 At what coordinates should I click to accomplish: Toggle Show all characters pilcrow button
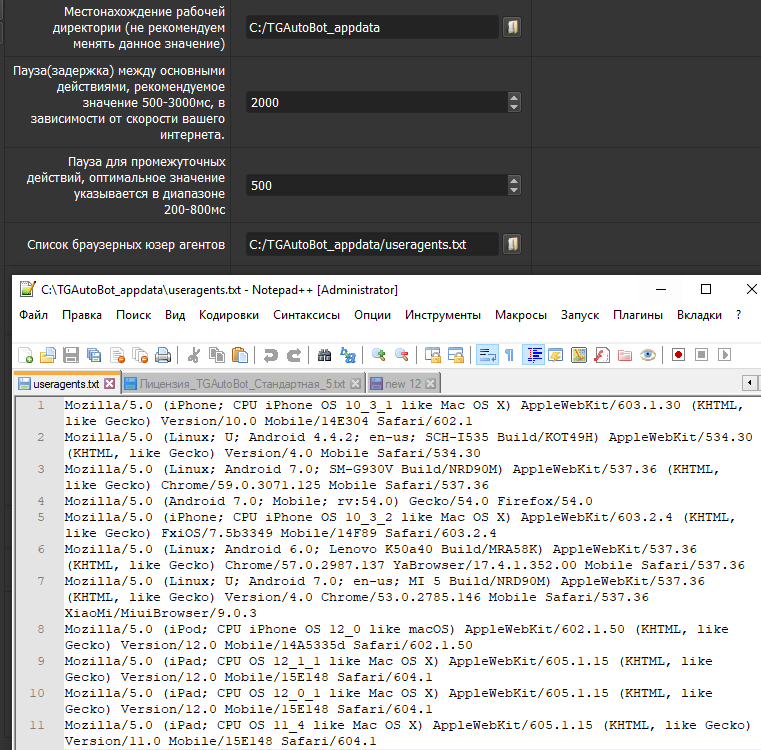[509, 354]
